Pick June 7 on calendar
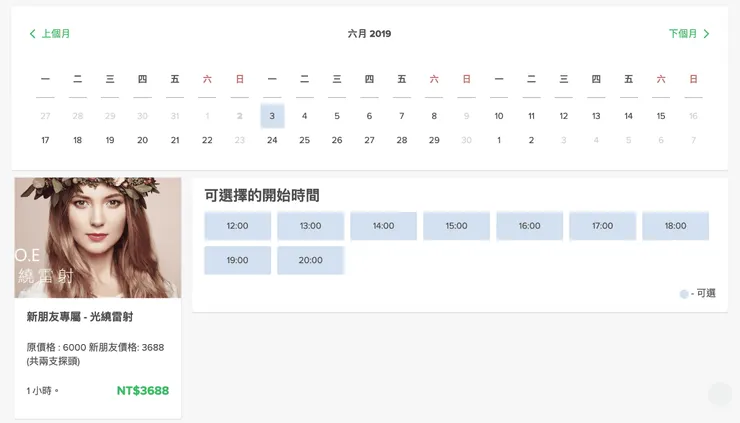Screen dimensions: 740x423 402,116
